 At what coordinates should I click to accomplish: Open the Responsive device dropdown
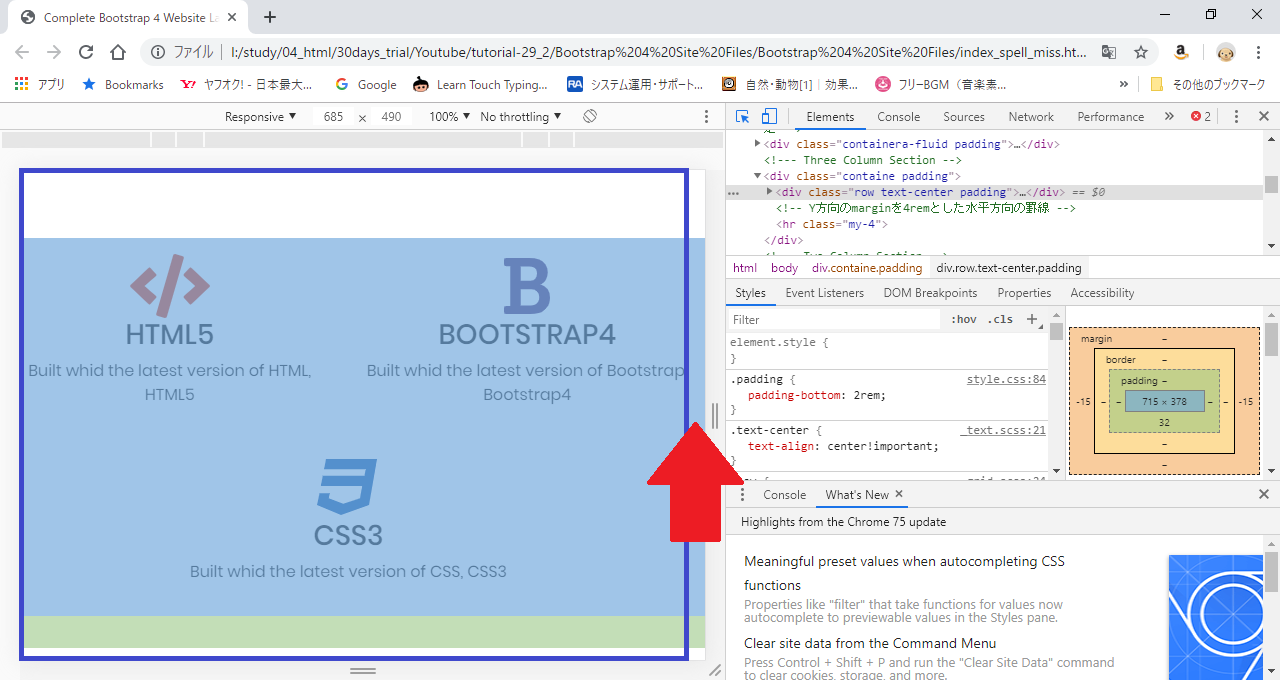tap(260, 117)
